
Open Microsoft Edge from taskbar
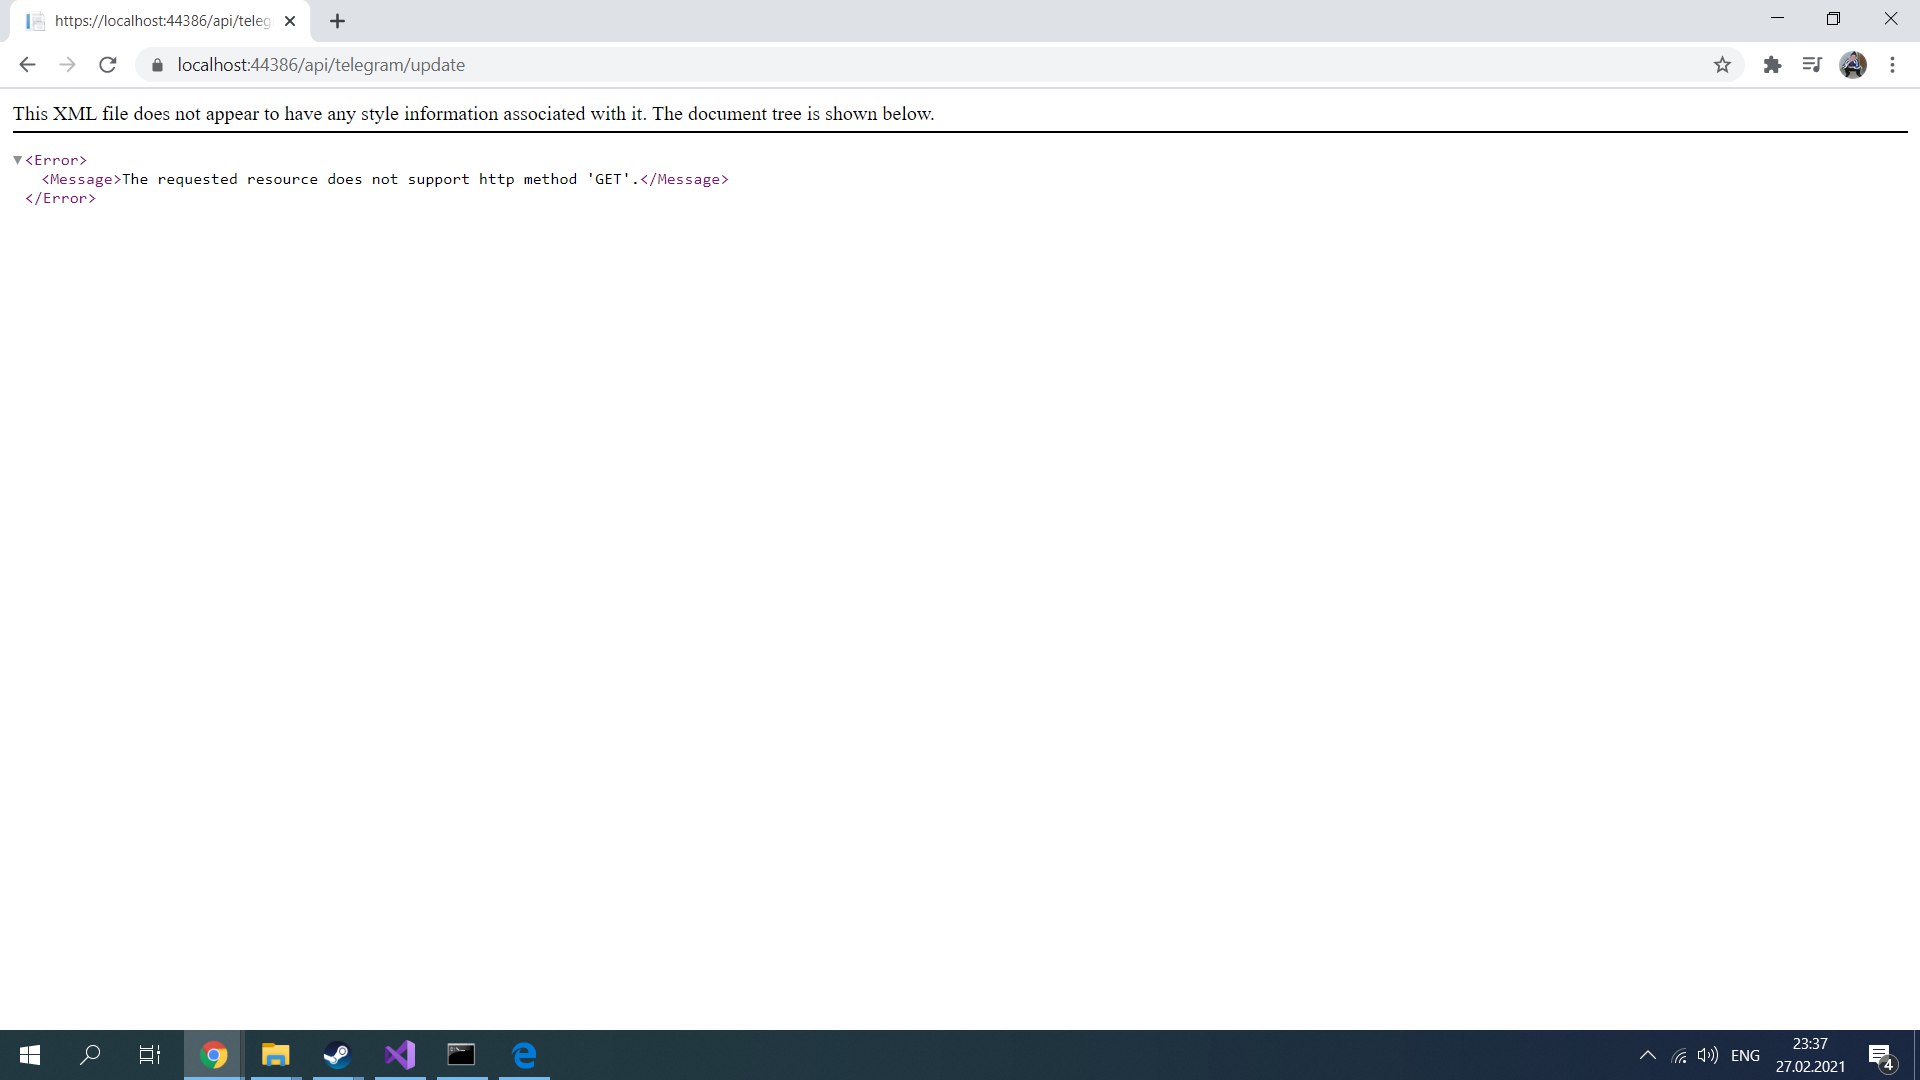[x=524, y=1055]
